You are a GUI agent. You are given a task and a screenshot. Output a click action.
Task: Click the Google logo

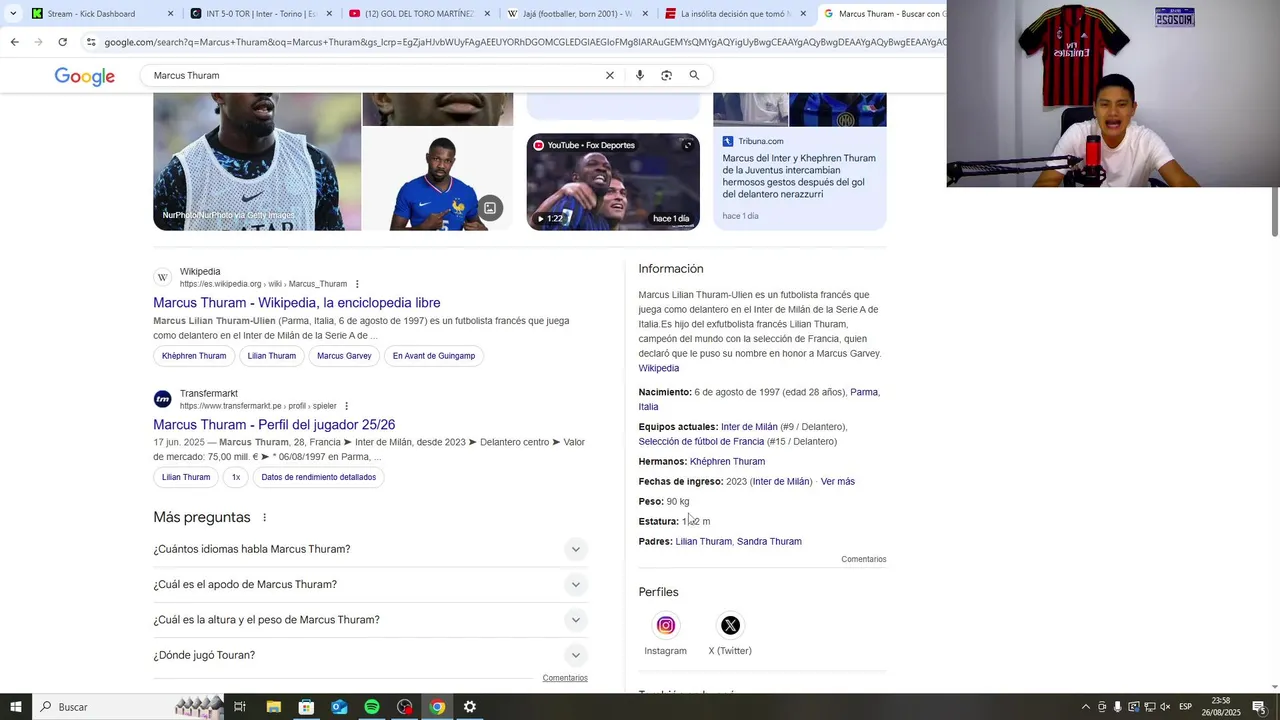(x=85, y=76)
